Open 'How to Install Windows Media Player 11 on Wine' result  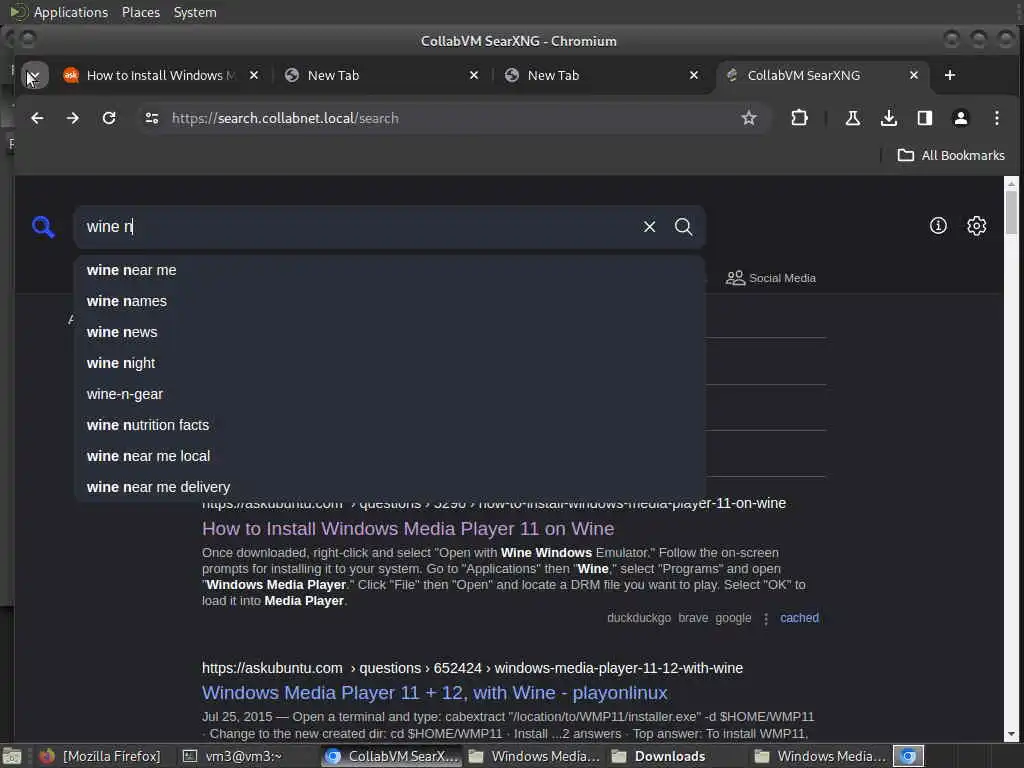[x=408, y=528]
